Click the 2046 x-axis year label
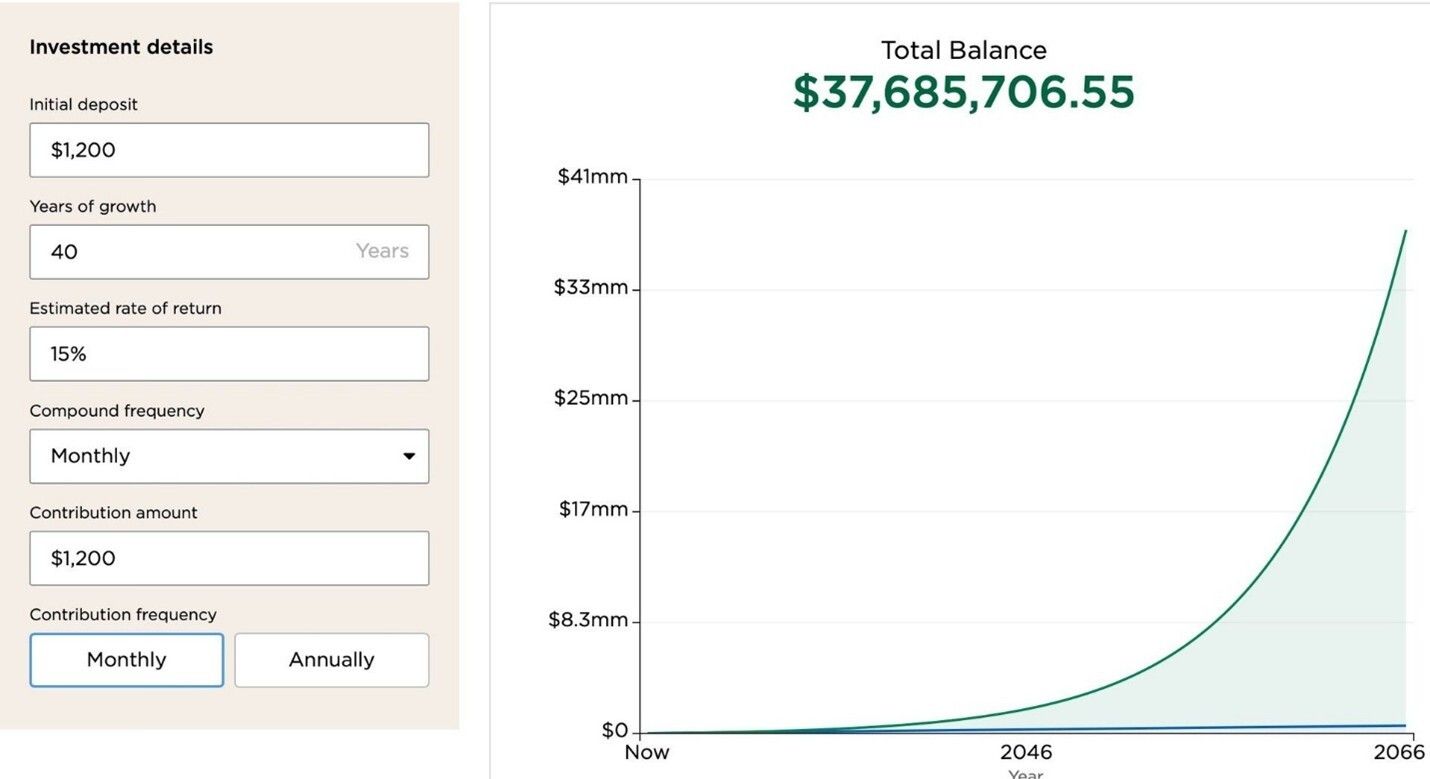Image resolution: width=1430 pixels, height=779 pixels. pyautogui.click(x=1026, y=752)
